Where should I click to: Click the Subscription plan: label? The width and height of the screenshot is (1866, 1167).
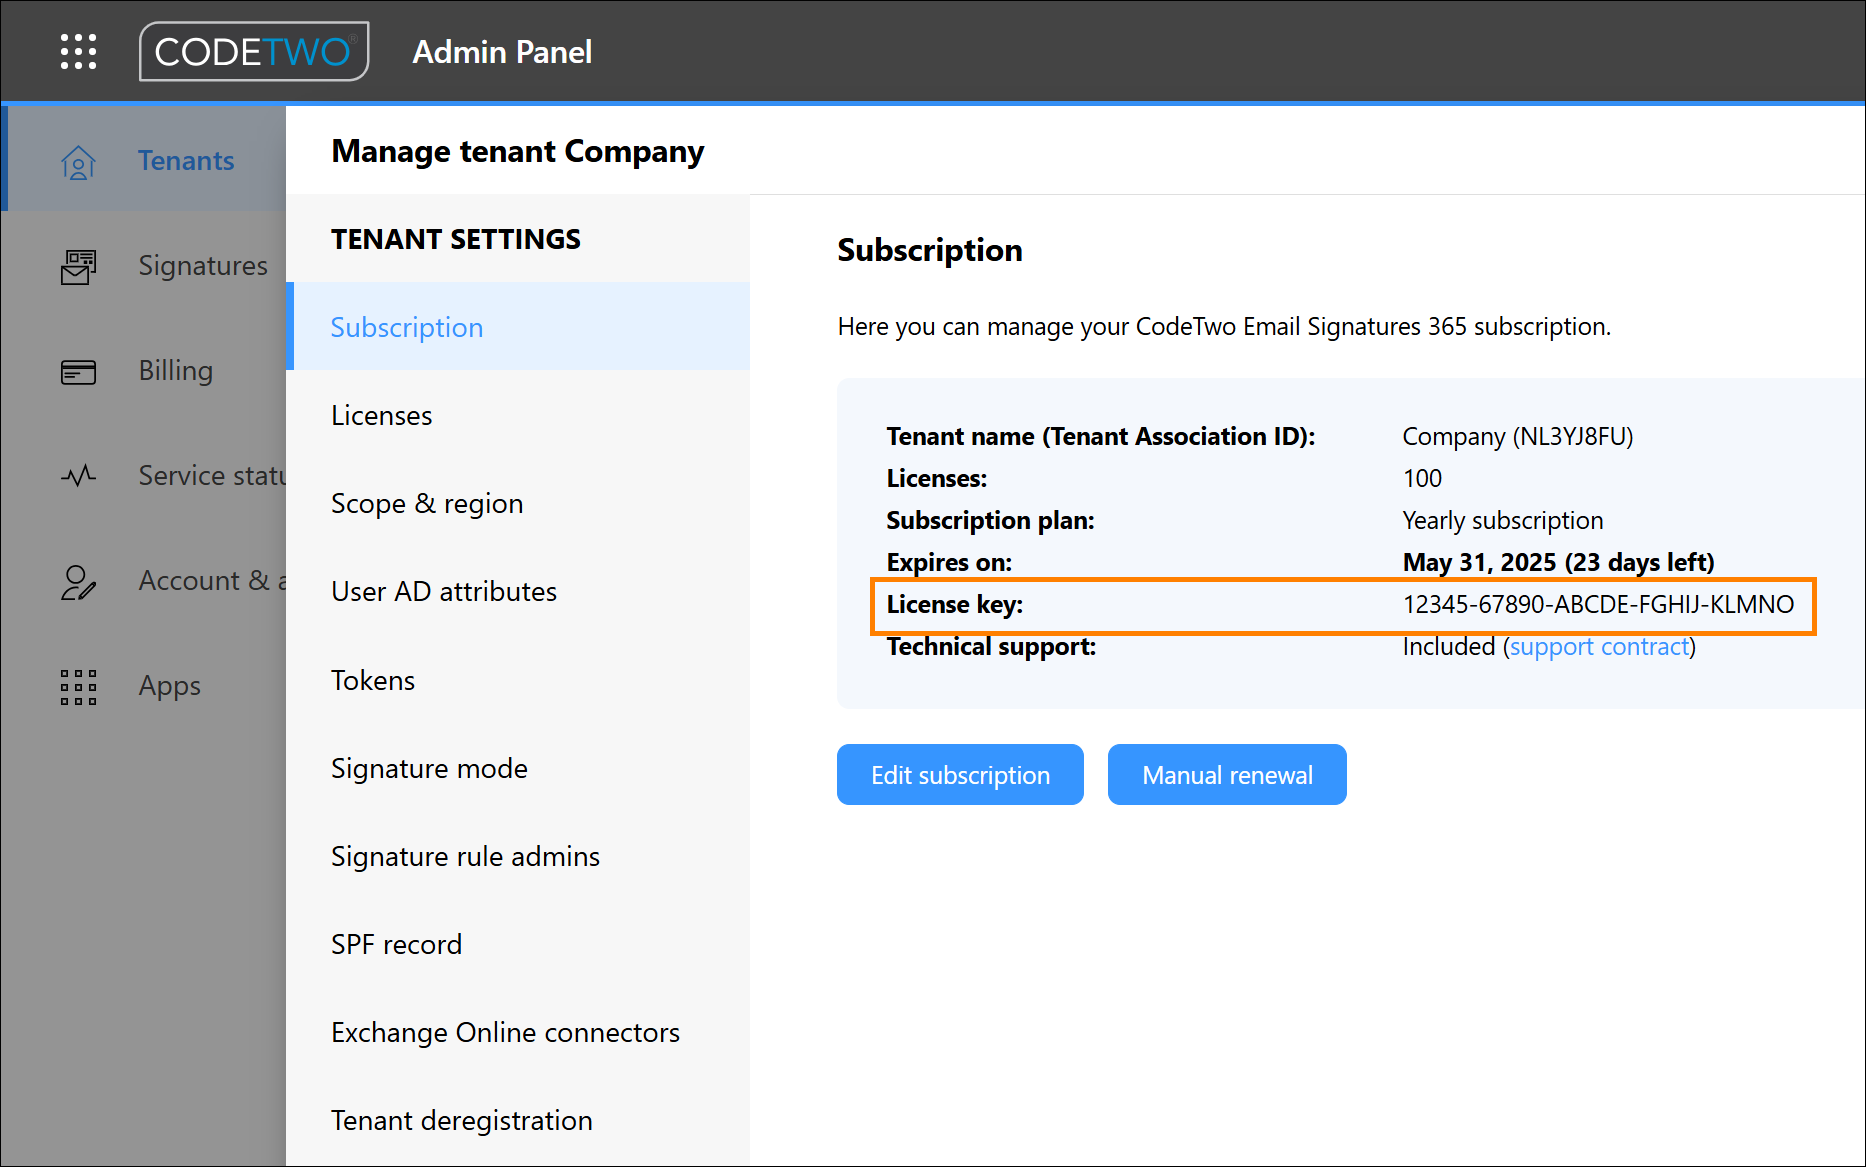click(990, 521)
